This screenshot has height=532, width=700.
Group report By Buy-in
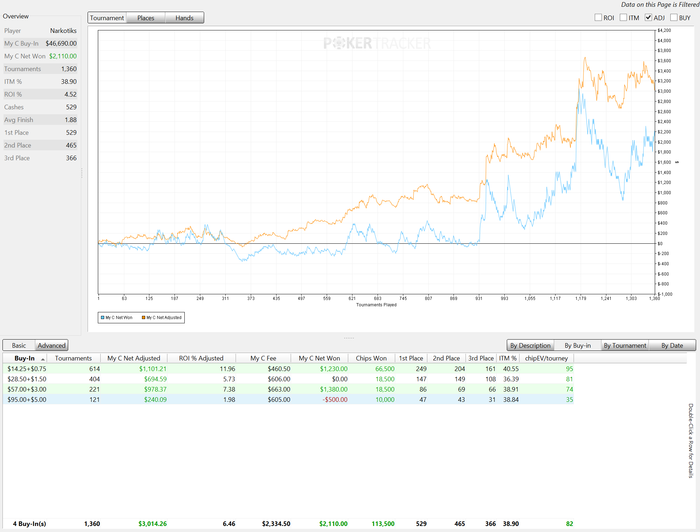(x=578, y=345)
